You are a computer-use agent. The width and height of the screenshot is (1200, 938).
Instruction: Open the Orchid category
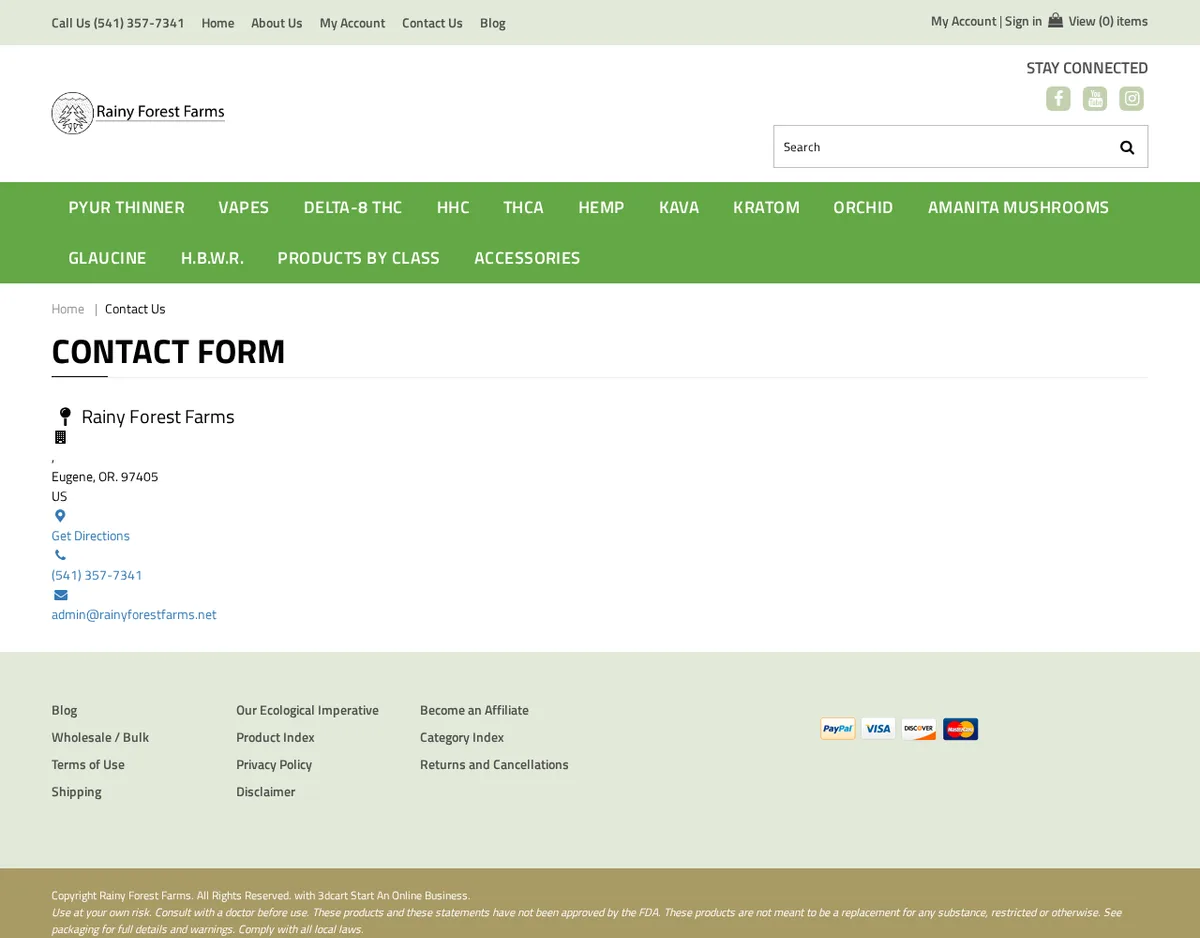coord(863,207)
